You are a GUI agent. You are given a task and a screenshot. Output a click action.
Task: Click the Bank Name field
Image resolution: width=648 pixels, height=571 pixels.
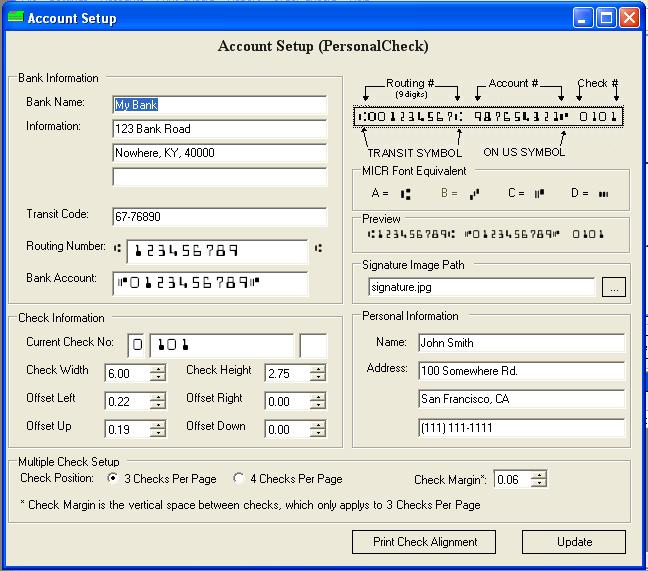[x=220, y=105]
